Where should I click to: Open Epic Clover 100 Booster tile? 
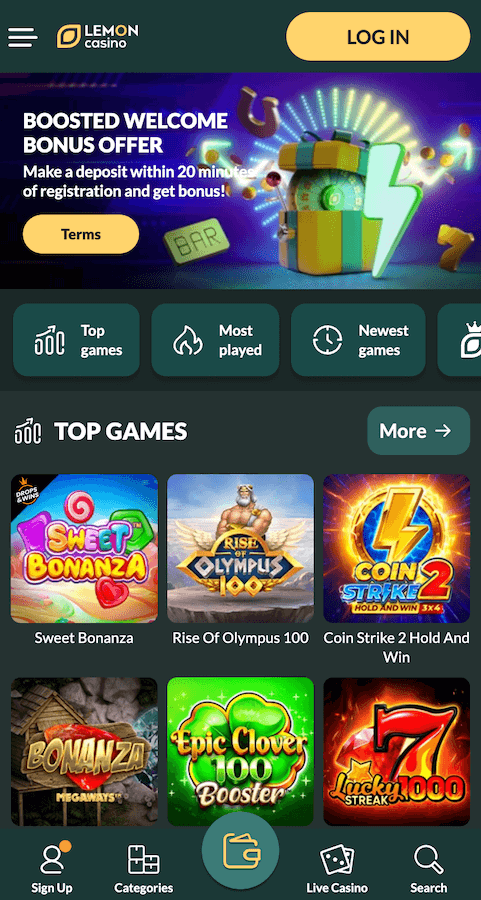[x=240, y=752]
